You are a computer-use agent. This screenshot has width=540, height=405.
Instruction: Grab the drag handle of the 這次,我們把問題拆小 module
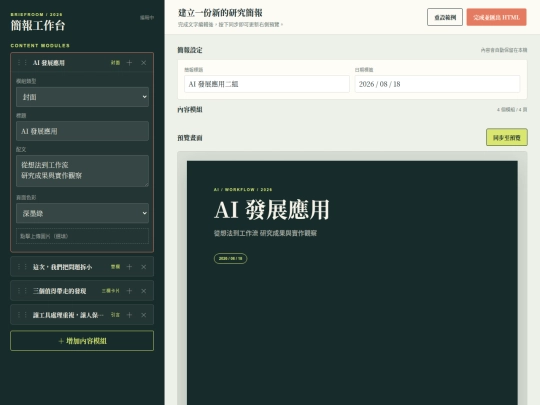[22, 267]
